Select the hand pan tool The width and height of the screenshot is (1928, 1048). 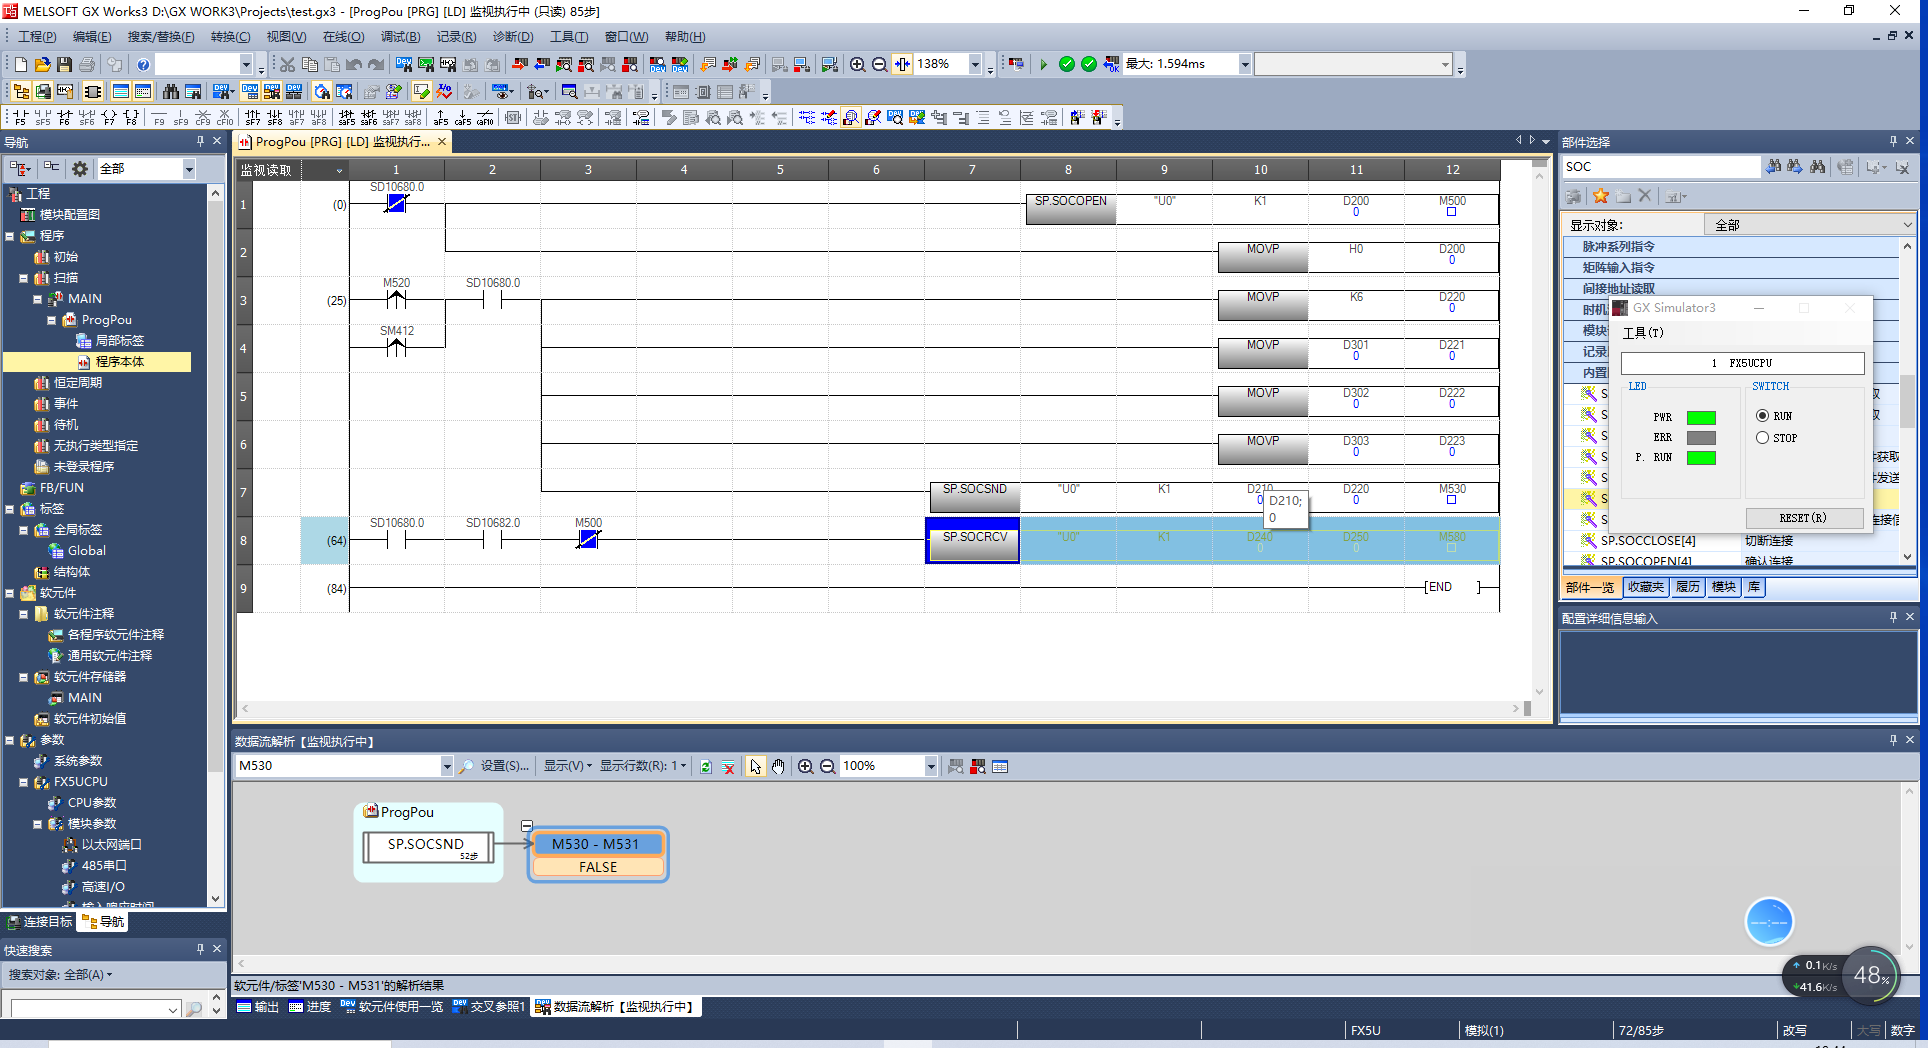(x=778, y=766)
